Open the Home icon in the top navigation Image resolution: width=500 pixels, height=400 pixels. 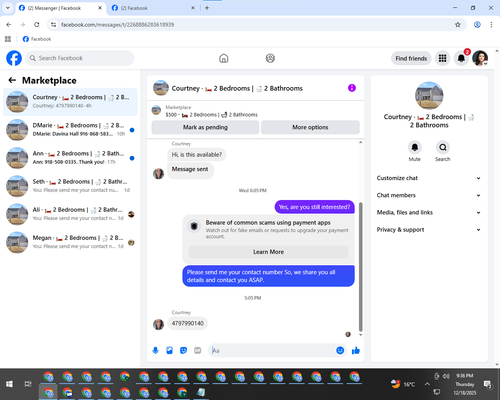pyautogui.click(x=224, y=58)
